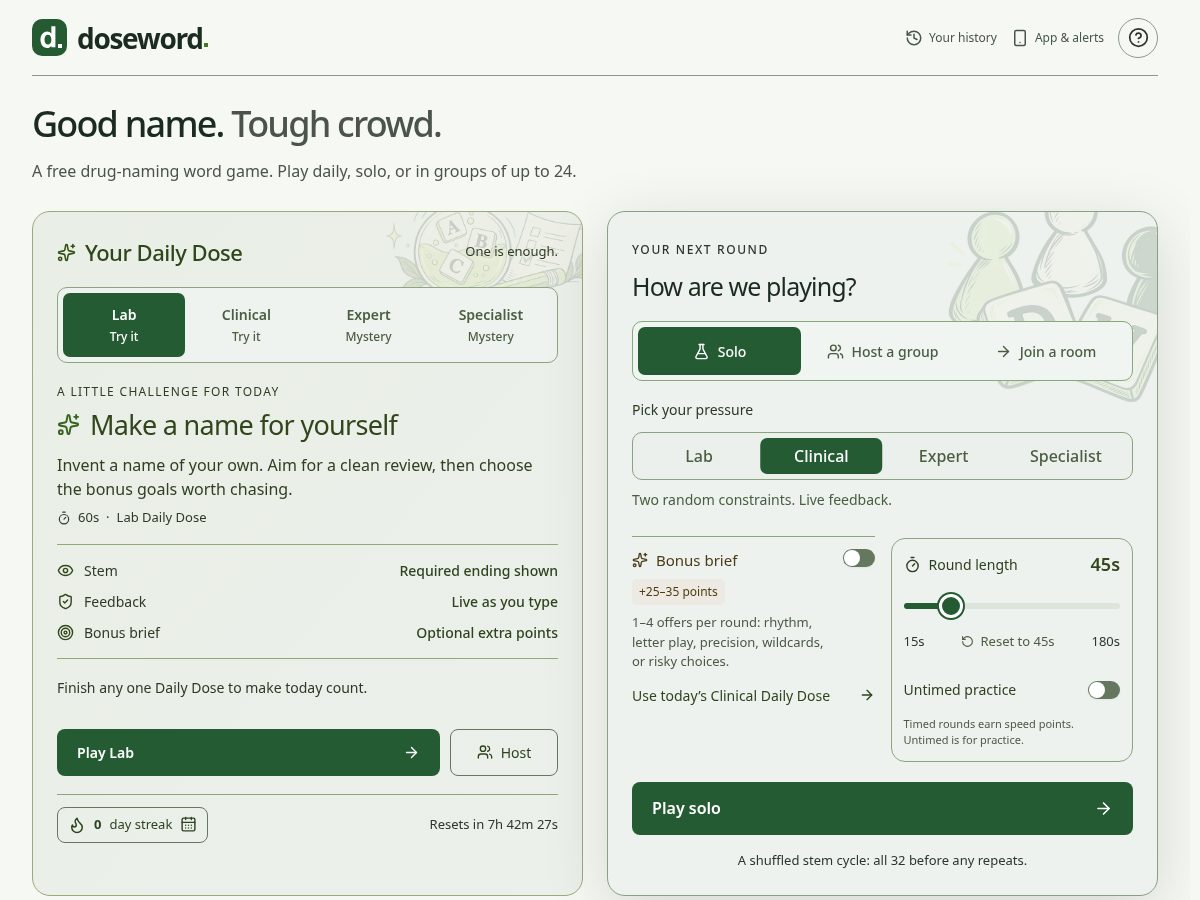Enable the Bonus brief toggle
1200x900 pixels.
(x=859, y=558)
